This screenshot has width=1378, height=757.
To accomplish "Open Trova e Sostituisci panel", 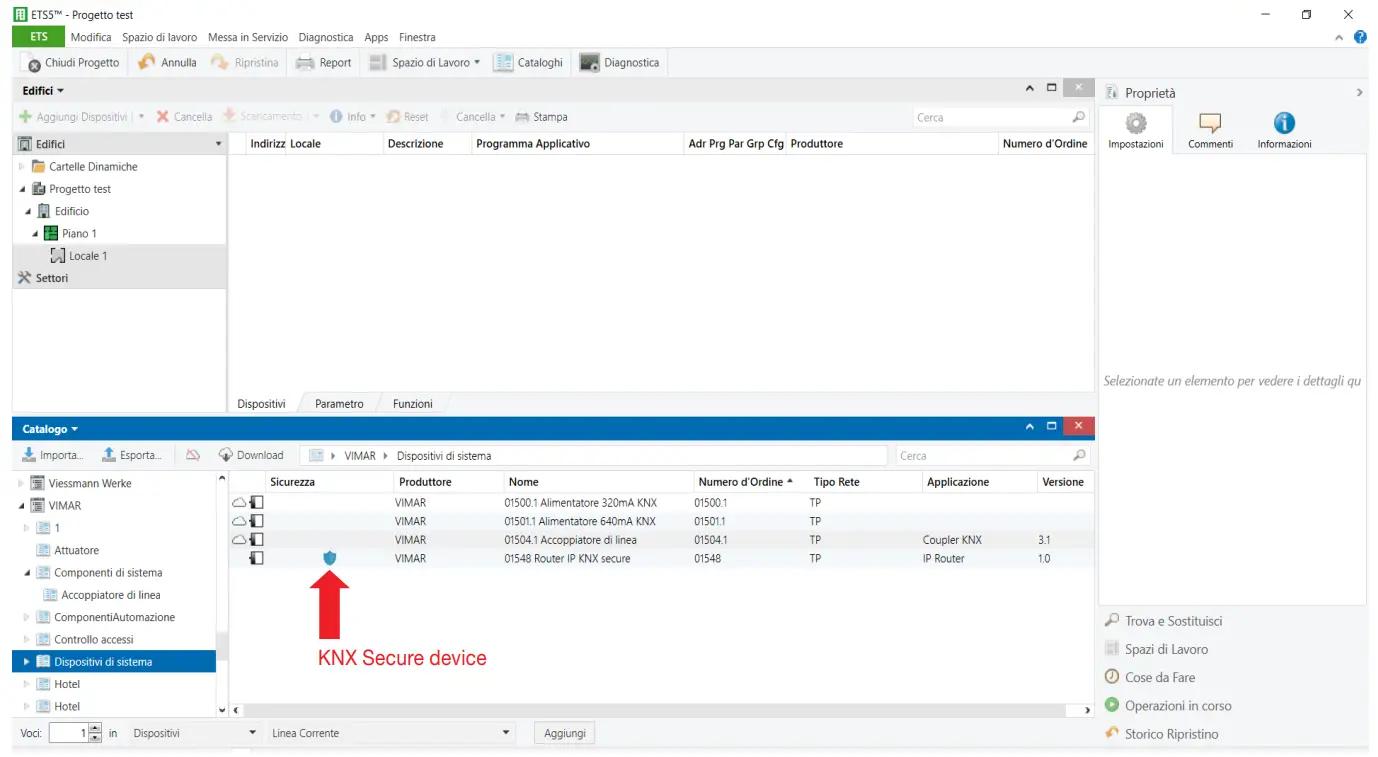I will coord(1172,621).
